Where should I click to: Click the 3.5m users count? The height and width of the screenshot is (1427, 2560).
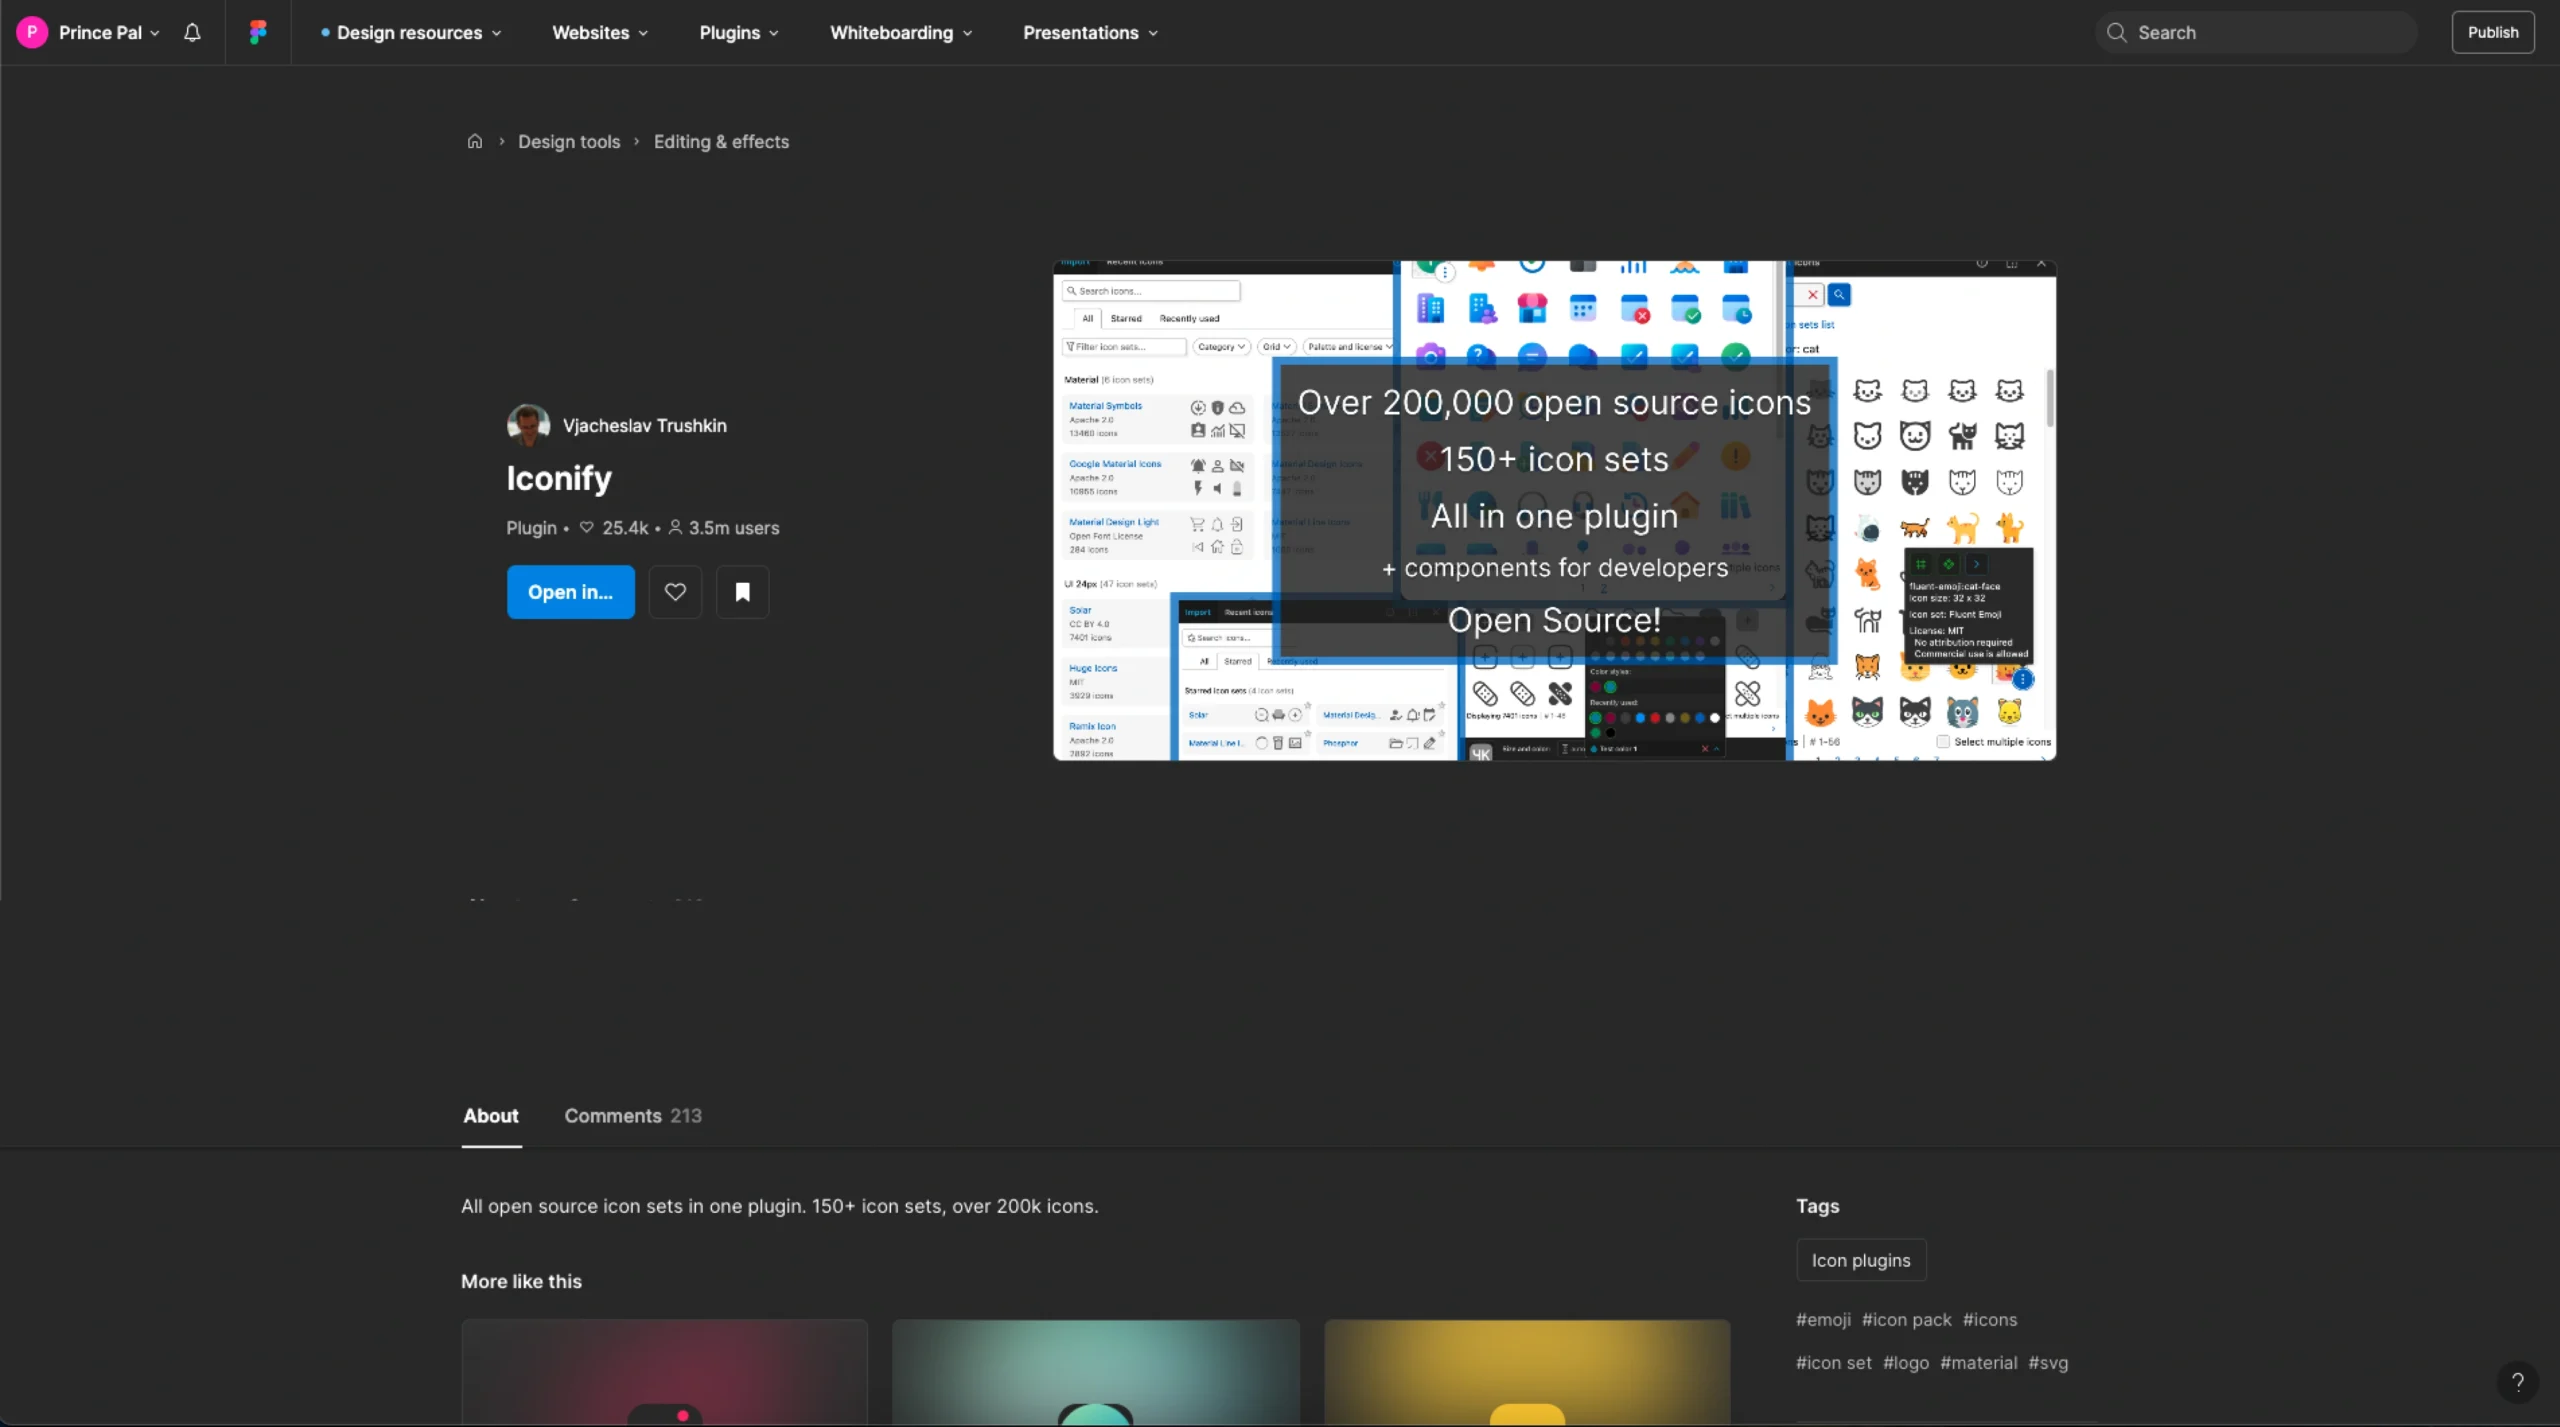click(x=724, y=528)
